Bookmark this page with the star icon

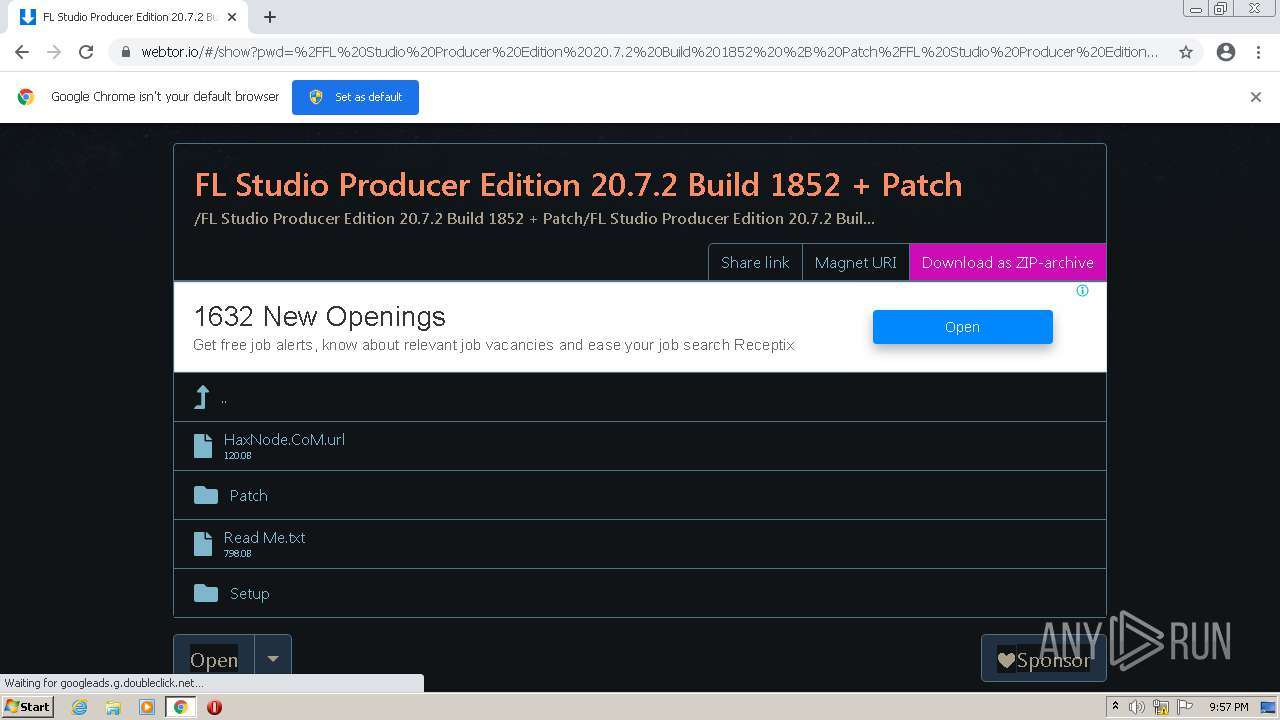1186,52
